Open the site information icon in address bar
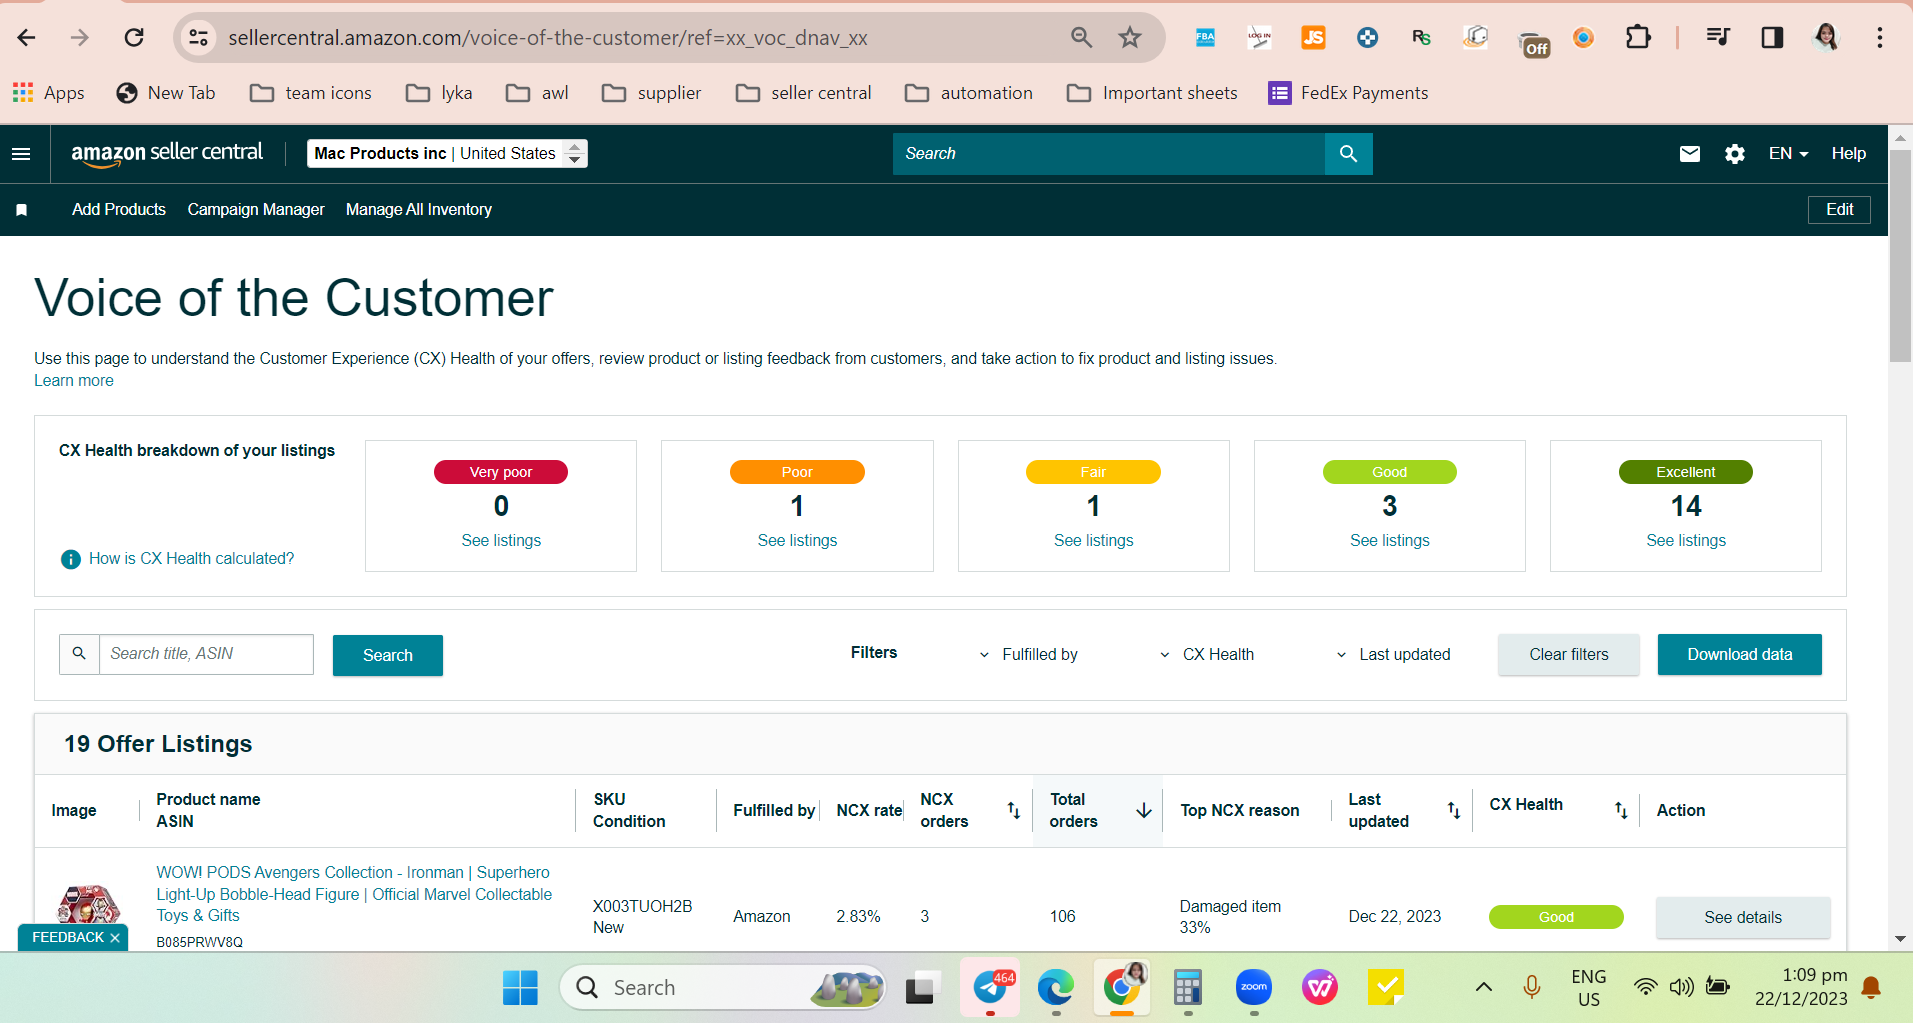1913x1023 pixels. (x=199, y=38)
